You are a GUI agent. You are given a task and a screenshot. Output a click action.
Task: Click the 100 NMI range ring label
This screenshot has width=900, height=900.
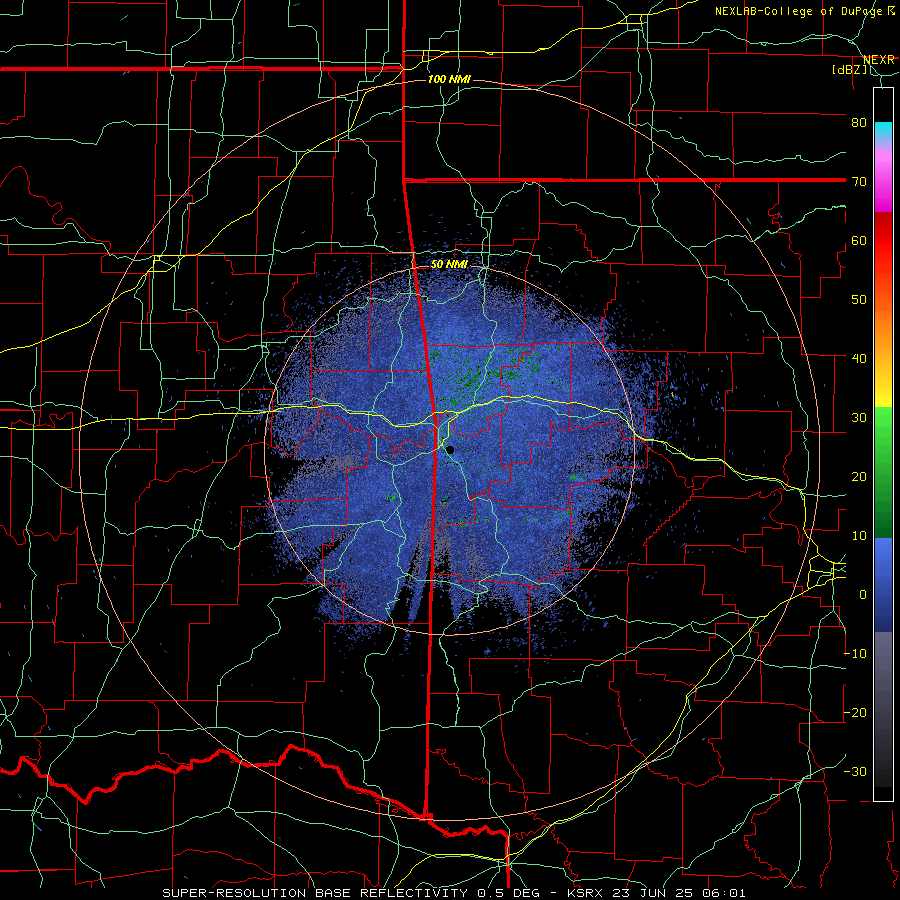click(449, 79)
